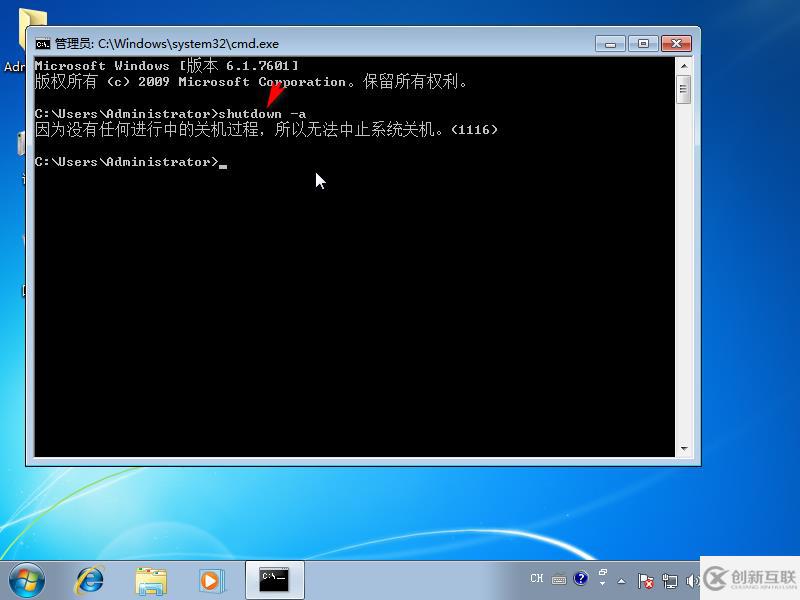Maximize the cmd.exe window

pos(643,44)
